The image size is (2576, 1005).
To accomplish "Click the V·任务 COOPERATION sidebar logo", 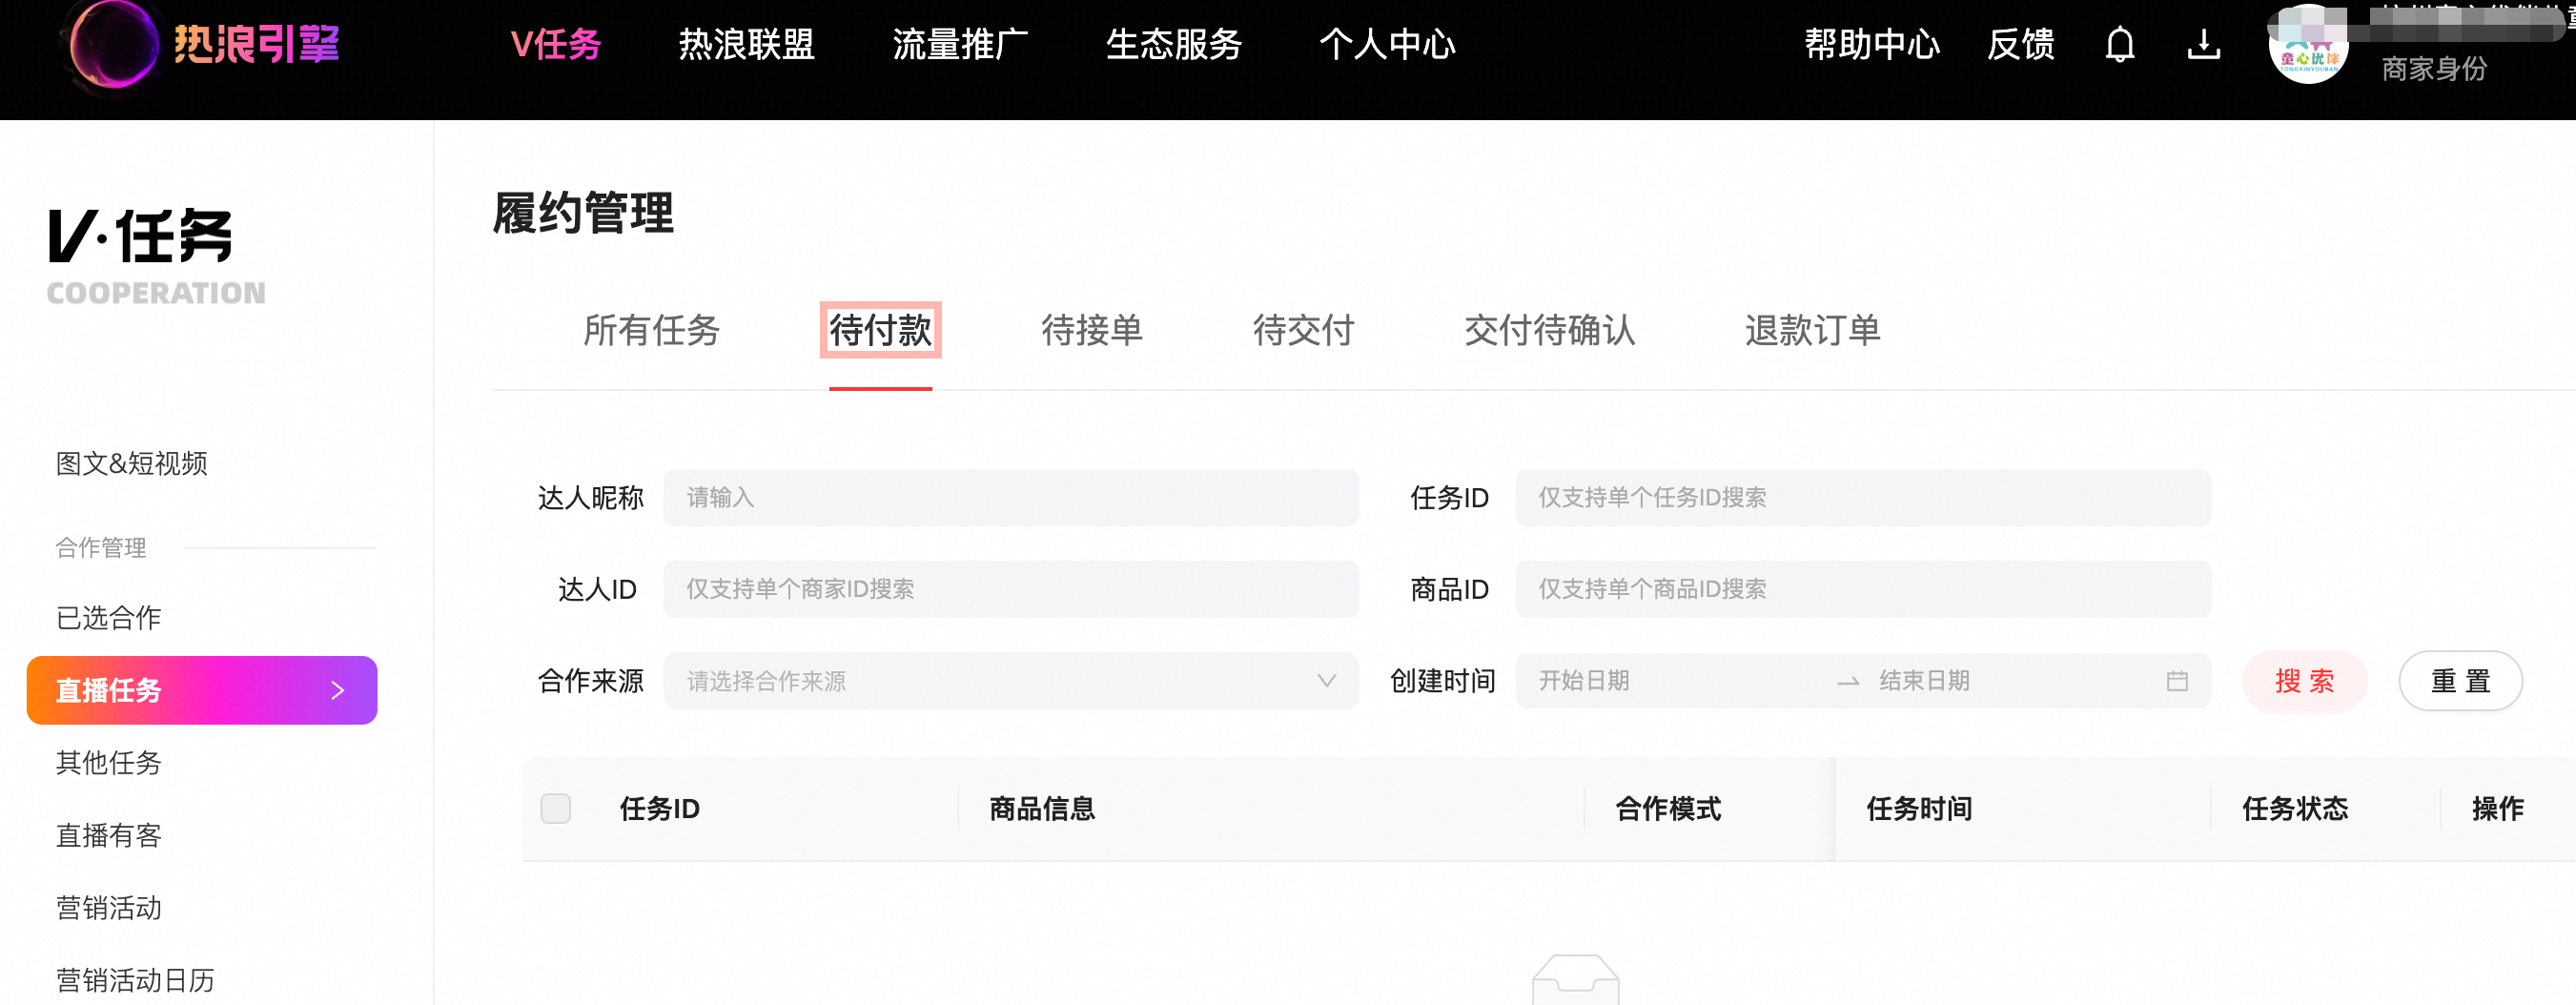I will pyautogui.click(x=156, y=256).
